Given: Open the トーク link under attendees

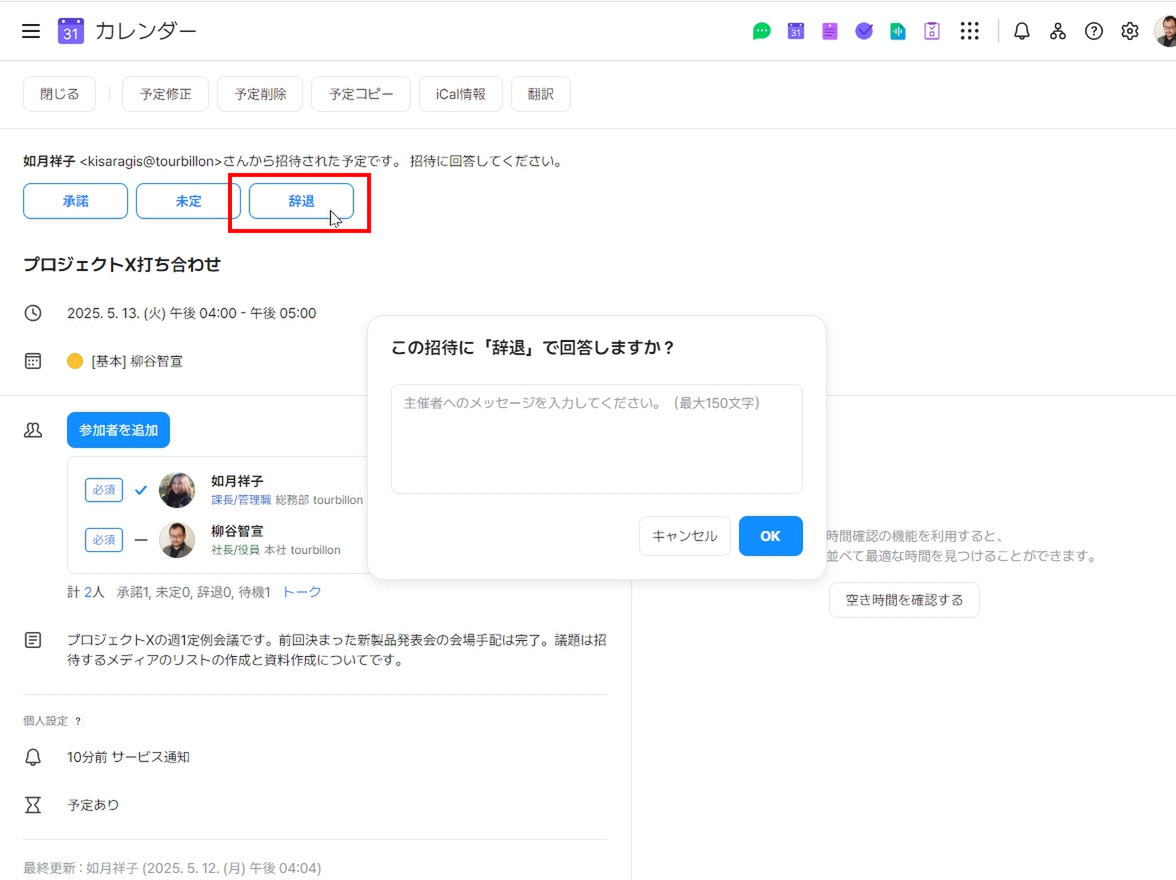Looking at the screenshot, I should pyautogui.click(x=302, y=592).
